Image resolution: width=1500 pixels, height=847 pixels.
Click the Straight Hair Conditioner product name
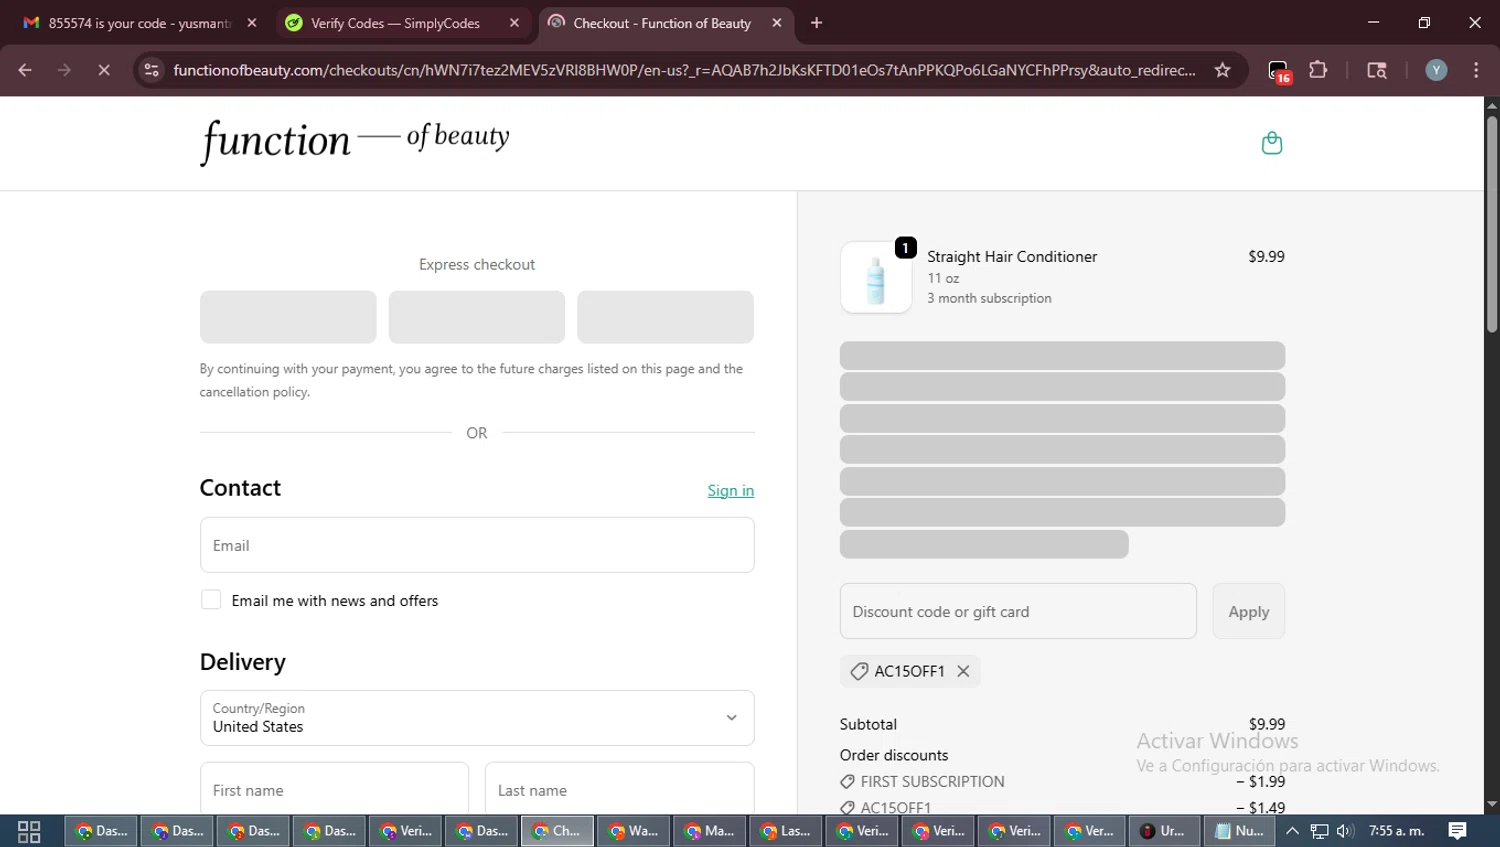[x=1011, y=256]
